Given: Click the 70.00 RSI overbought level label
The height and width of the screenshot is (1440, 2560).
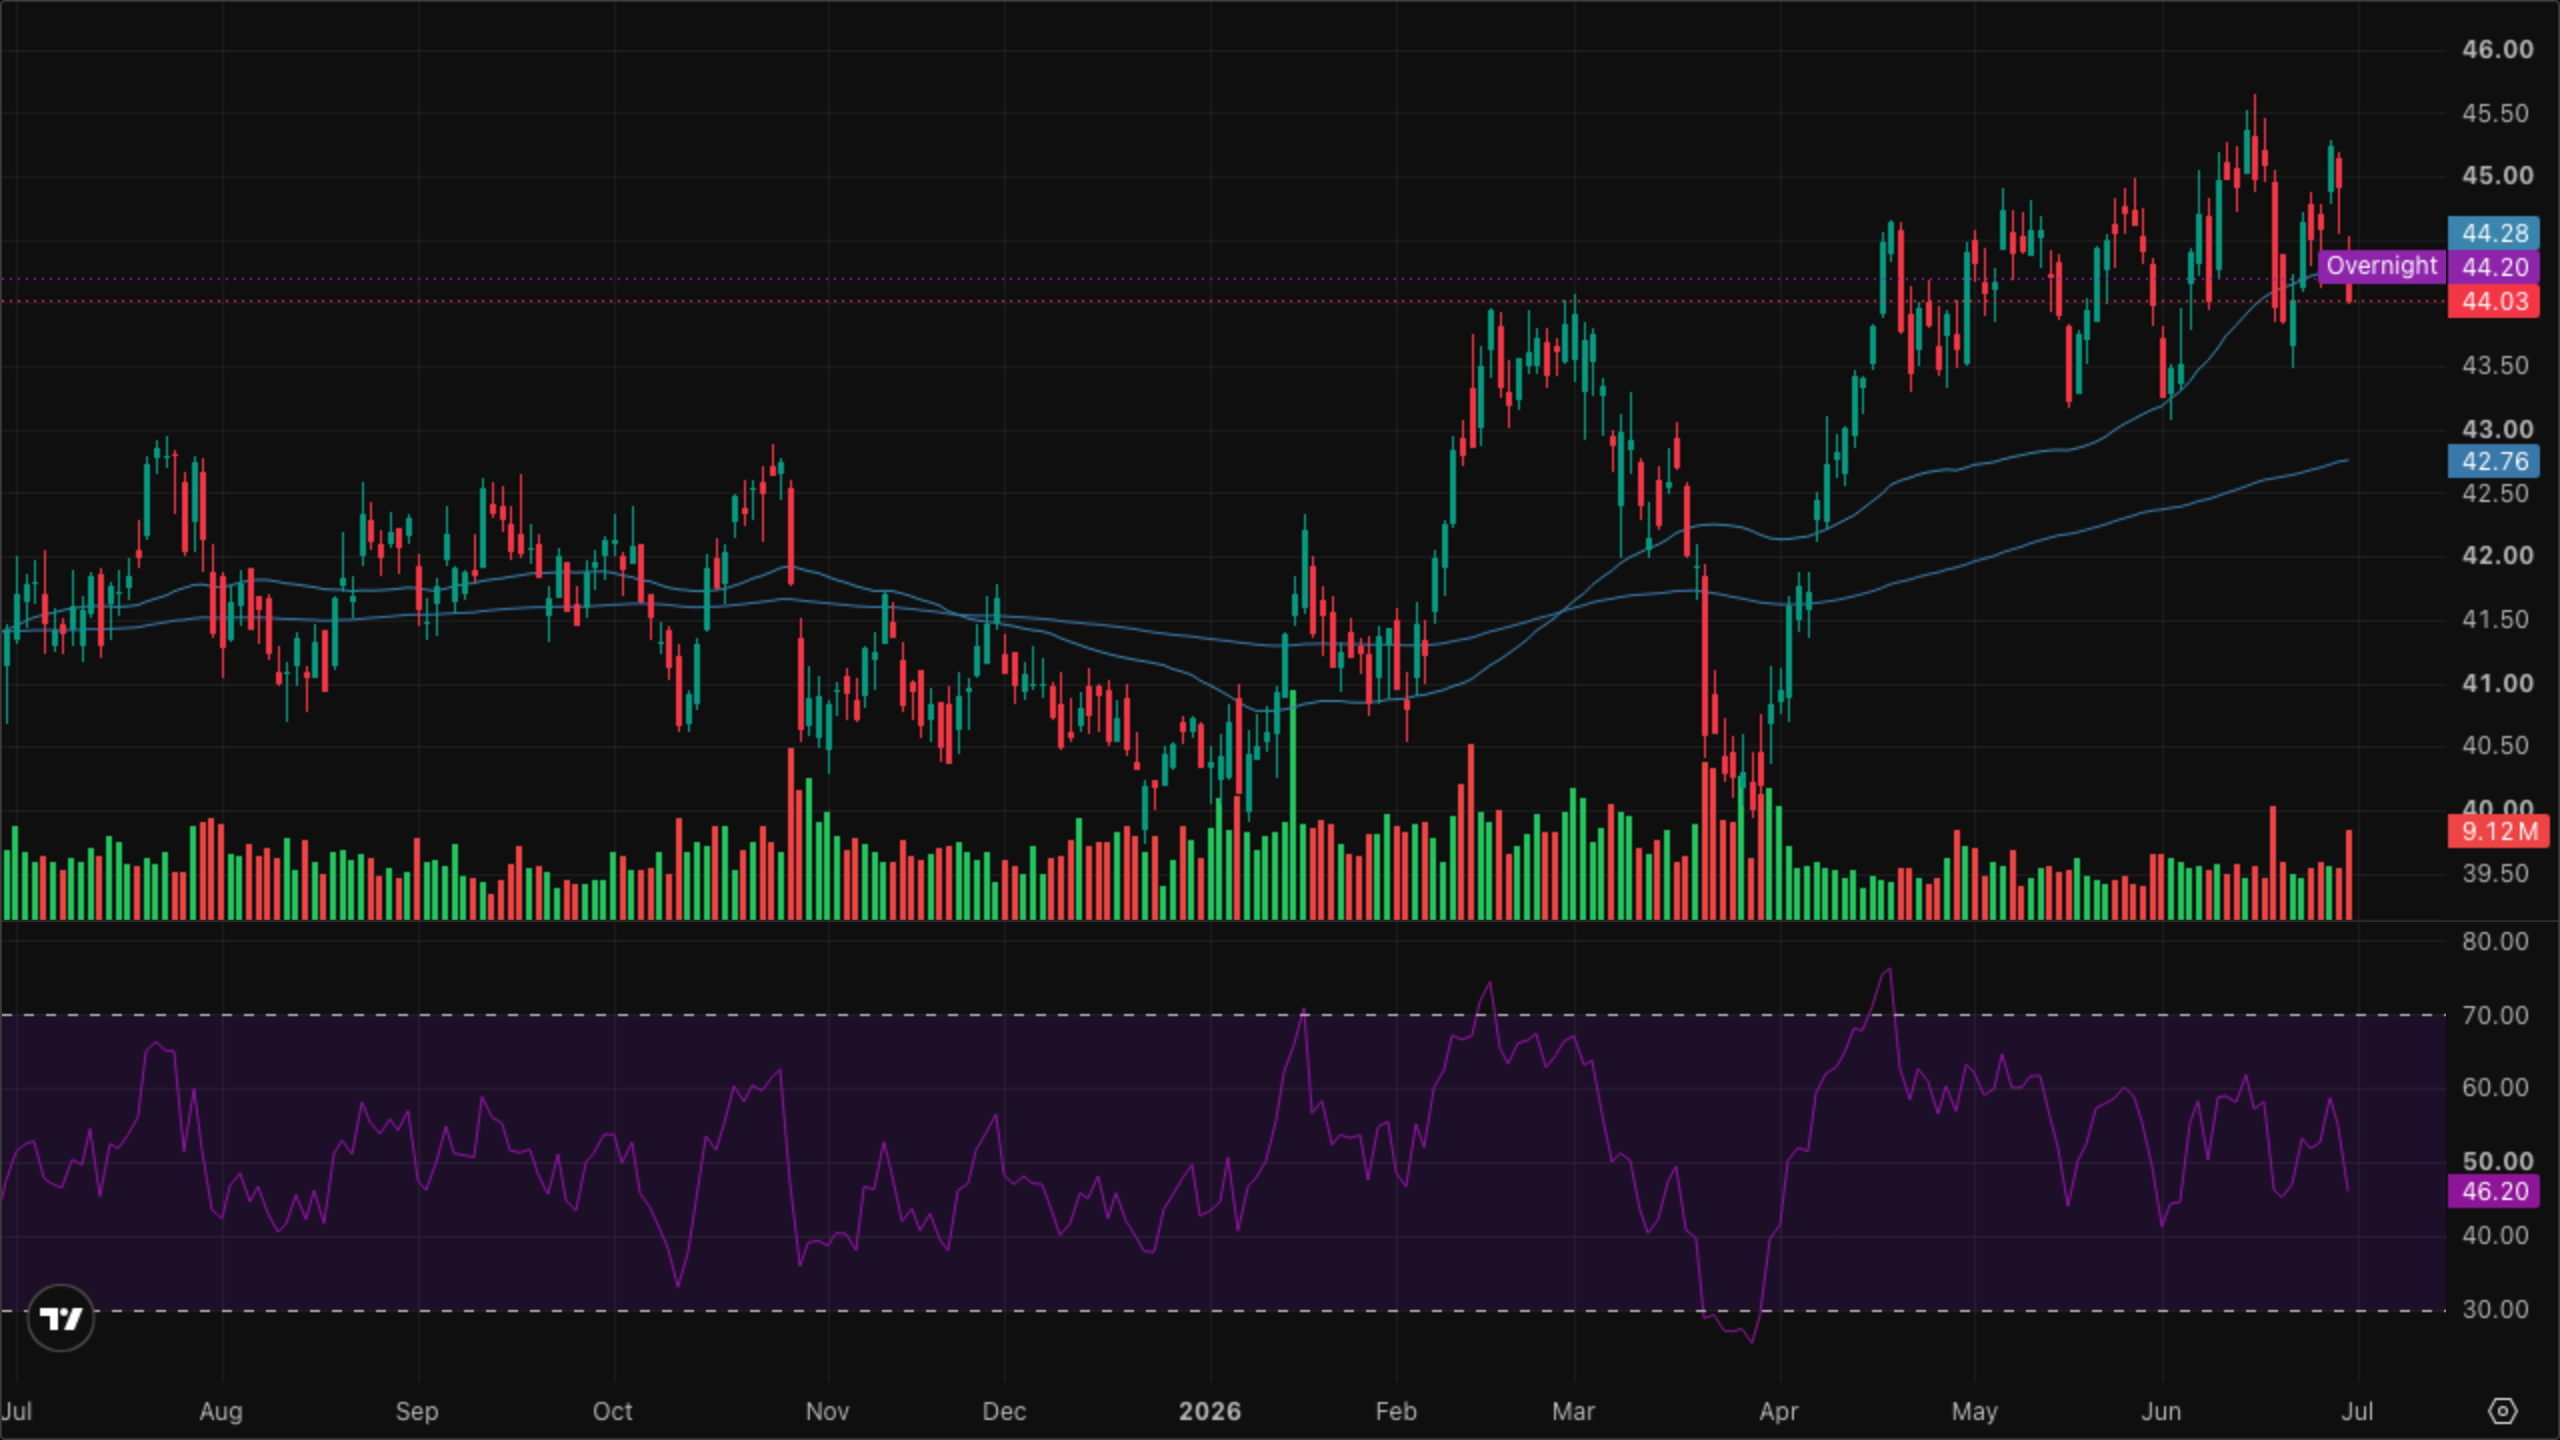Looking at the screenshot, I should point(2495,1015).
